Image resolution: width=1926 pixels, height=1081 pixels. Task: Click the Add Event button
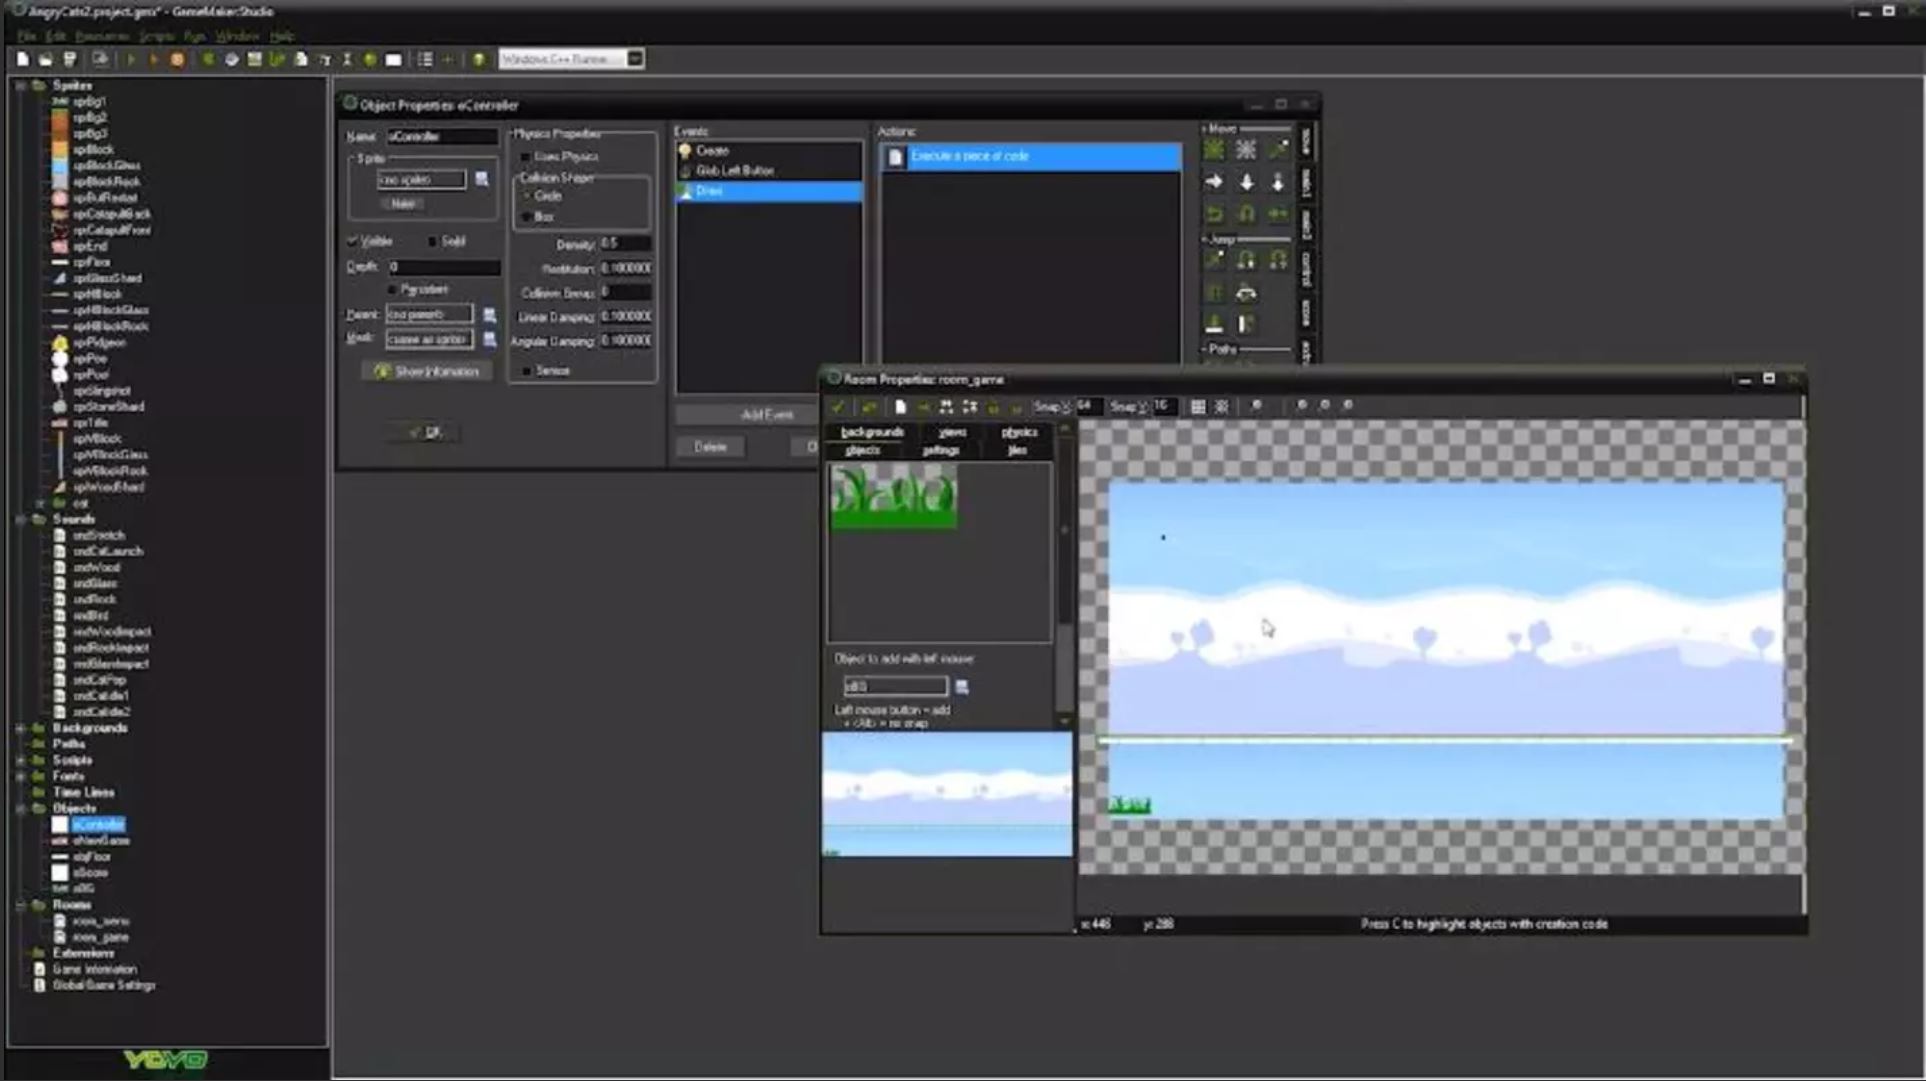point(767,414)
